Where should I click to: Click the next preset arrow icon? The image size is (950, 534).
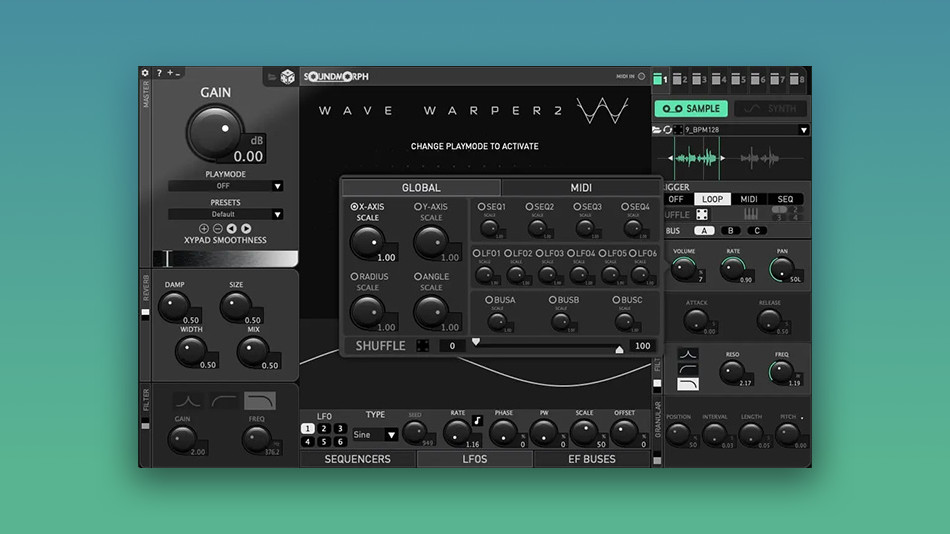click(x=246, y=229)
